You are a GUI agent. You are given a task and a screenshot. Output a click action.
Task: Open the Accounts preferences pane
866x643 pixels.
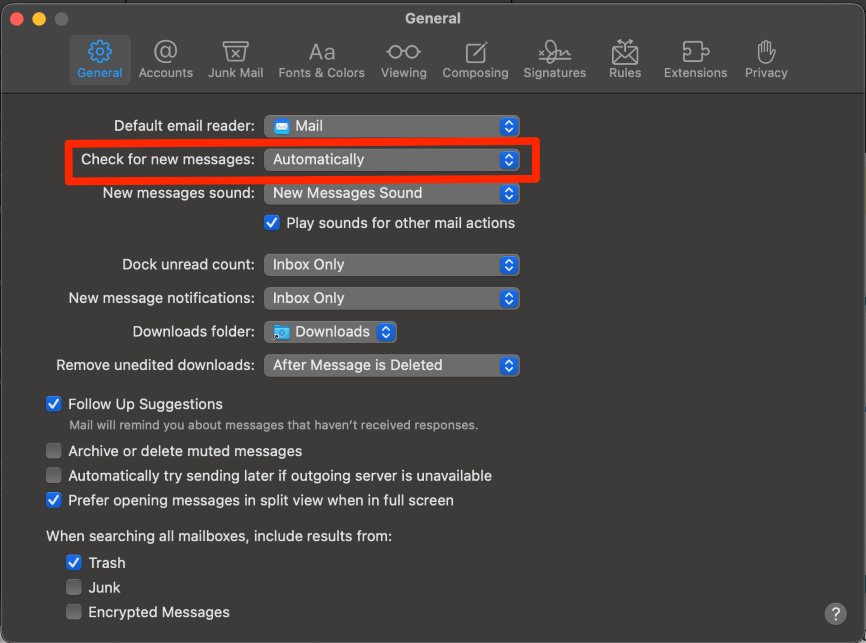pyautogui.click(x=166, y=60)
